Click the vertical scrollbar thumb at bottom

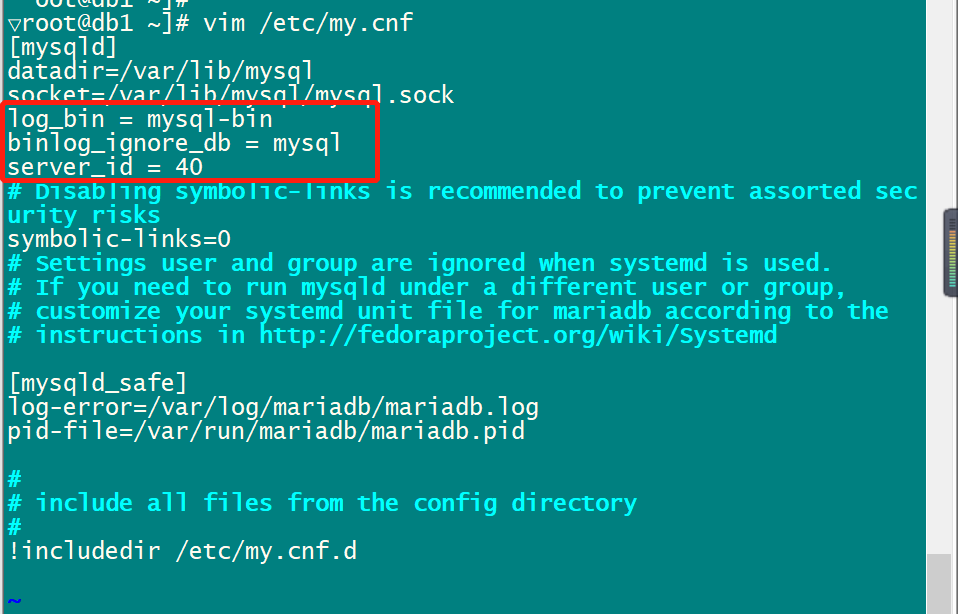(938, 583)
